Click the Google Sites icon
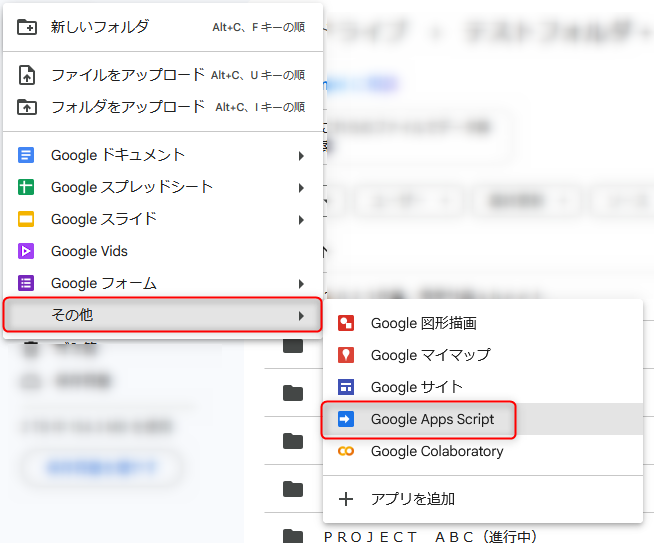654x543 pixels. click(x=346, y=387)
